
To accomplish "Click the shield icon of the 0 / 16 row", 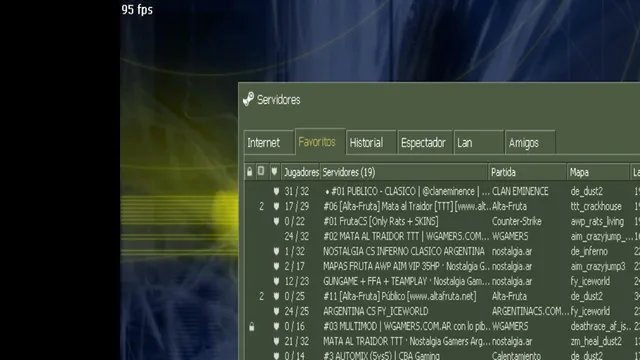I will [x=276, y=327].
